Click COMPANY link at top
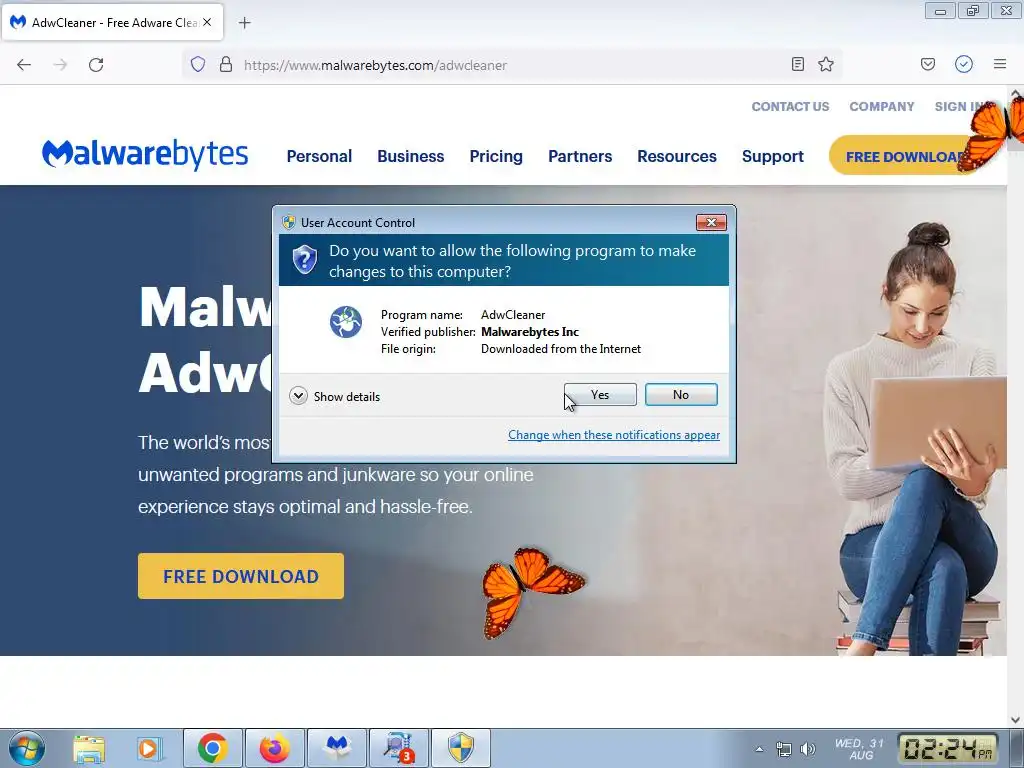1024x768 pixels. pyautogui.click(x=882, y=106)
